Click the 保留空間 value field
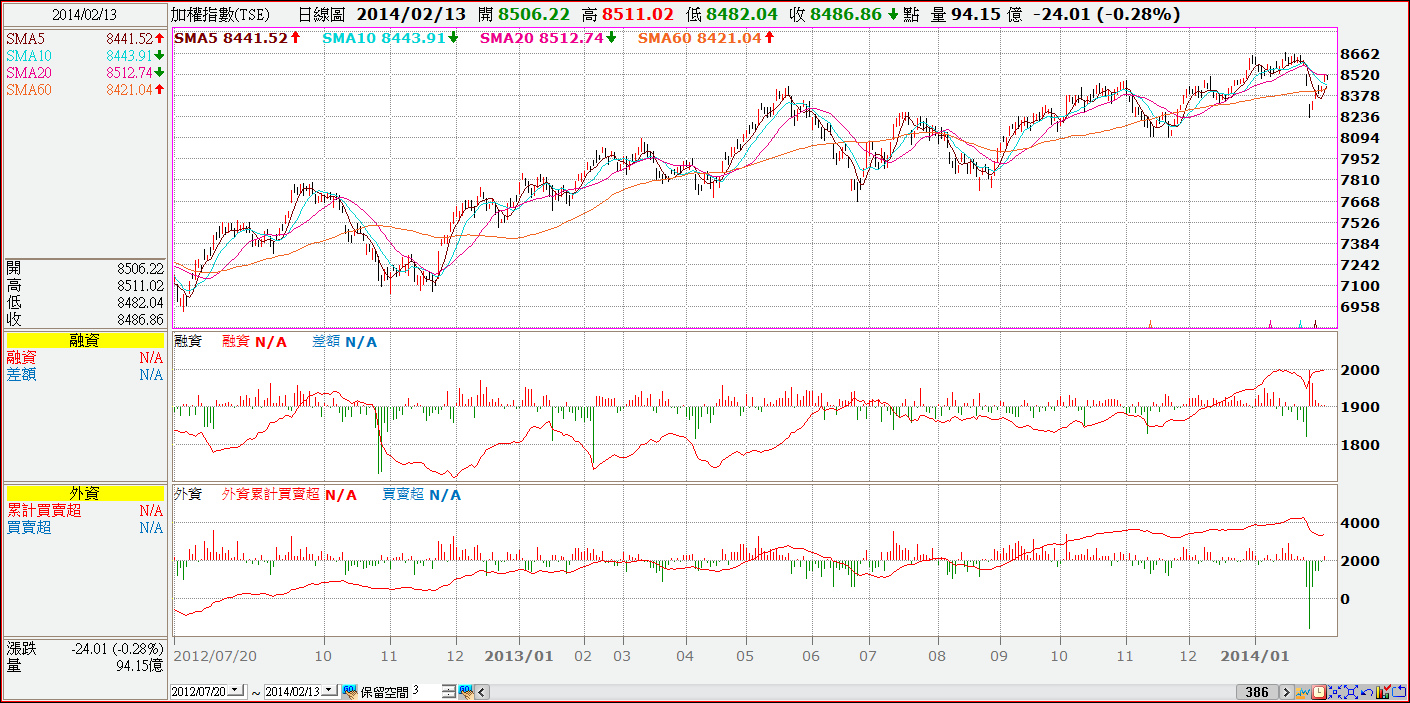Screen dimensions: 1410x703 [425, 691]
